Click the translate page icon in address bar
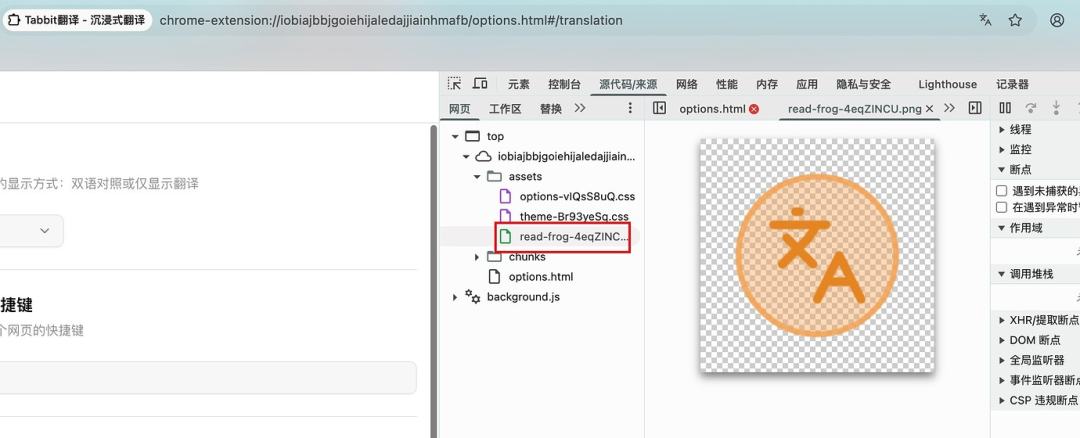Image resolution: width=1080 pixels, height=438 pixels. click(x=985, y=20)
